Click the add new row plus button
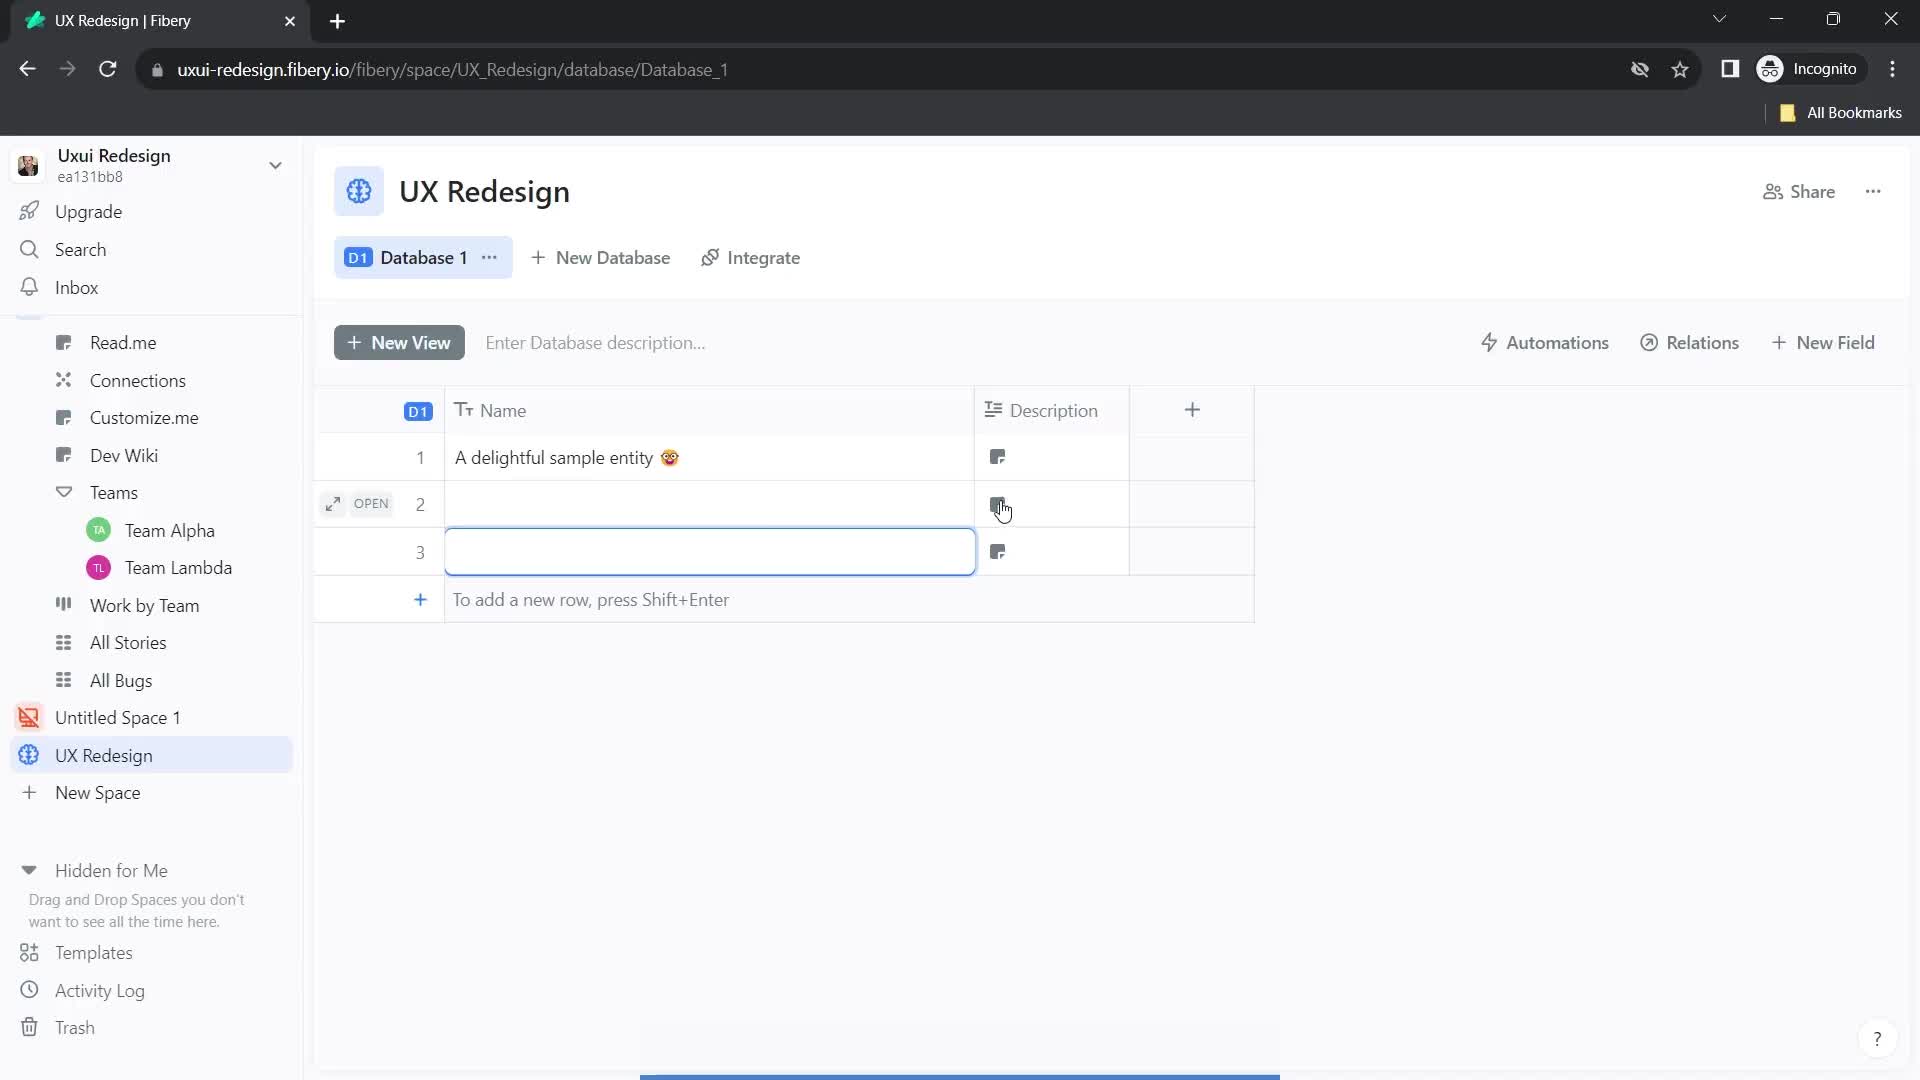 [419, 600]
